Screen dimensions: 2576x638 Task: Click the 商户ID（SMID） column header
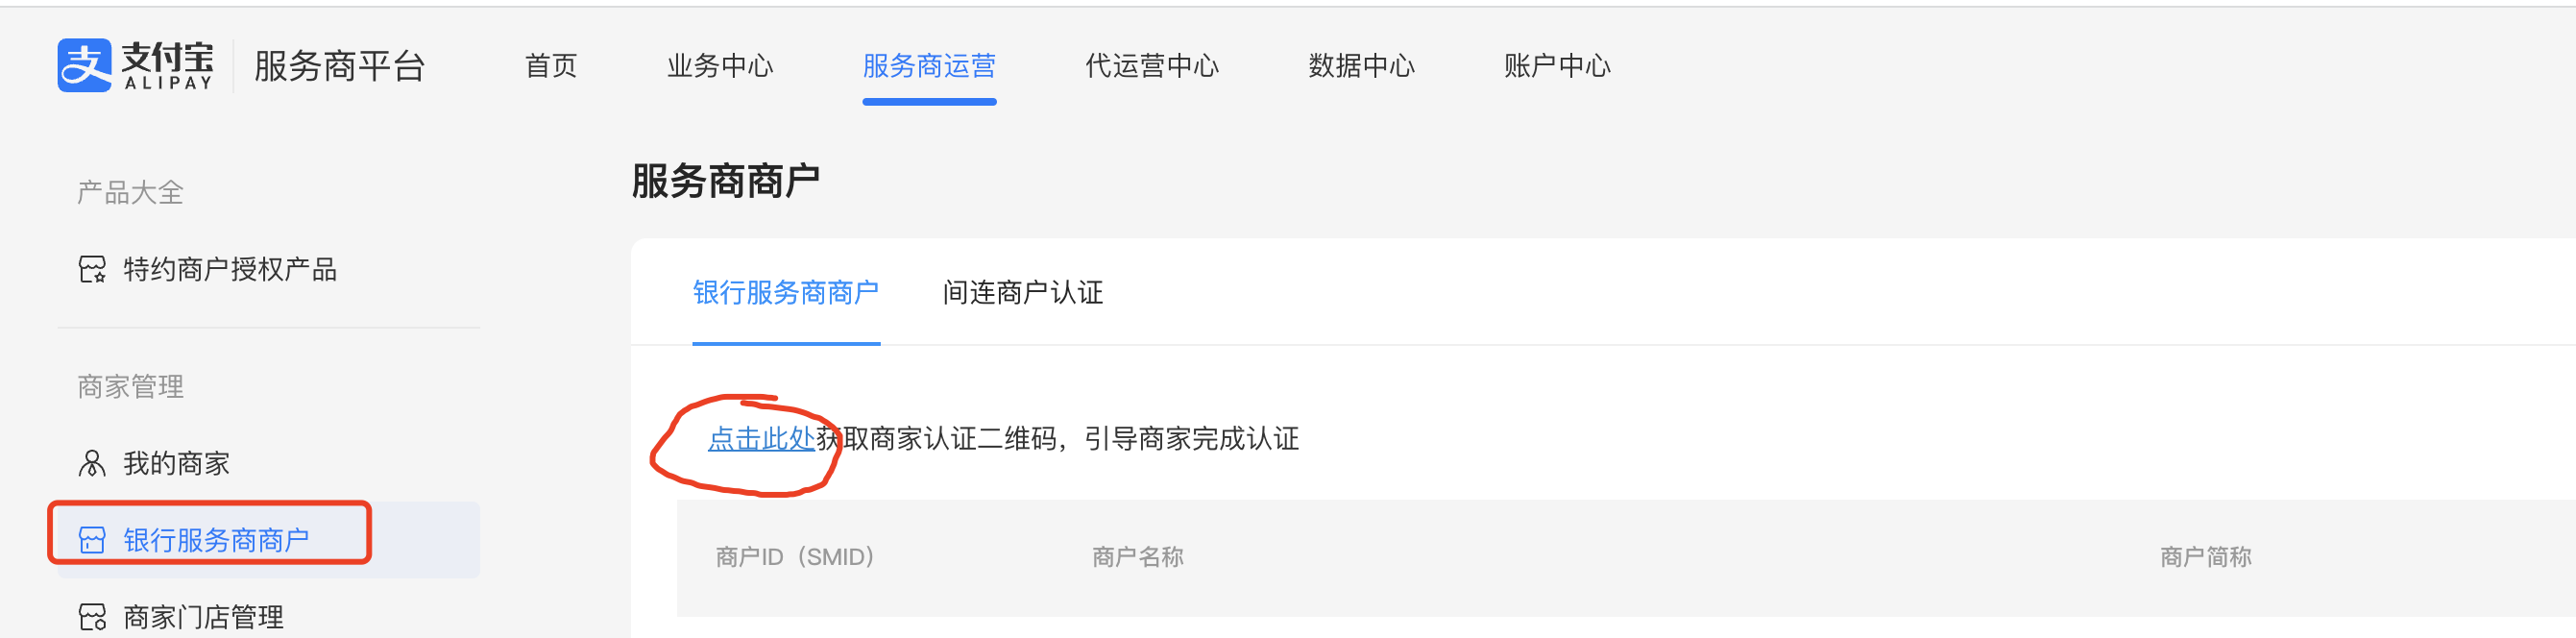coord(795,557)
